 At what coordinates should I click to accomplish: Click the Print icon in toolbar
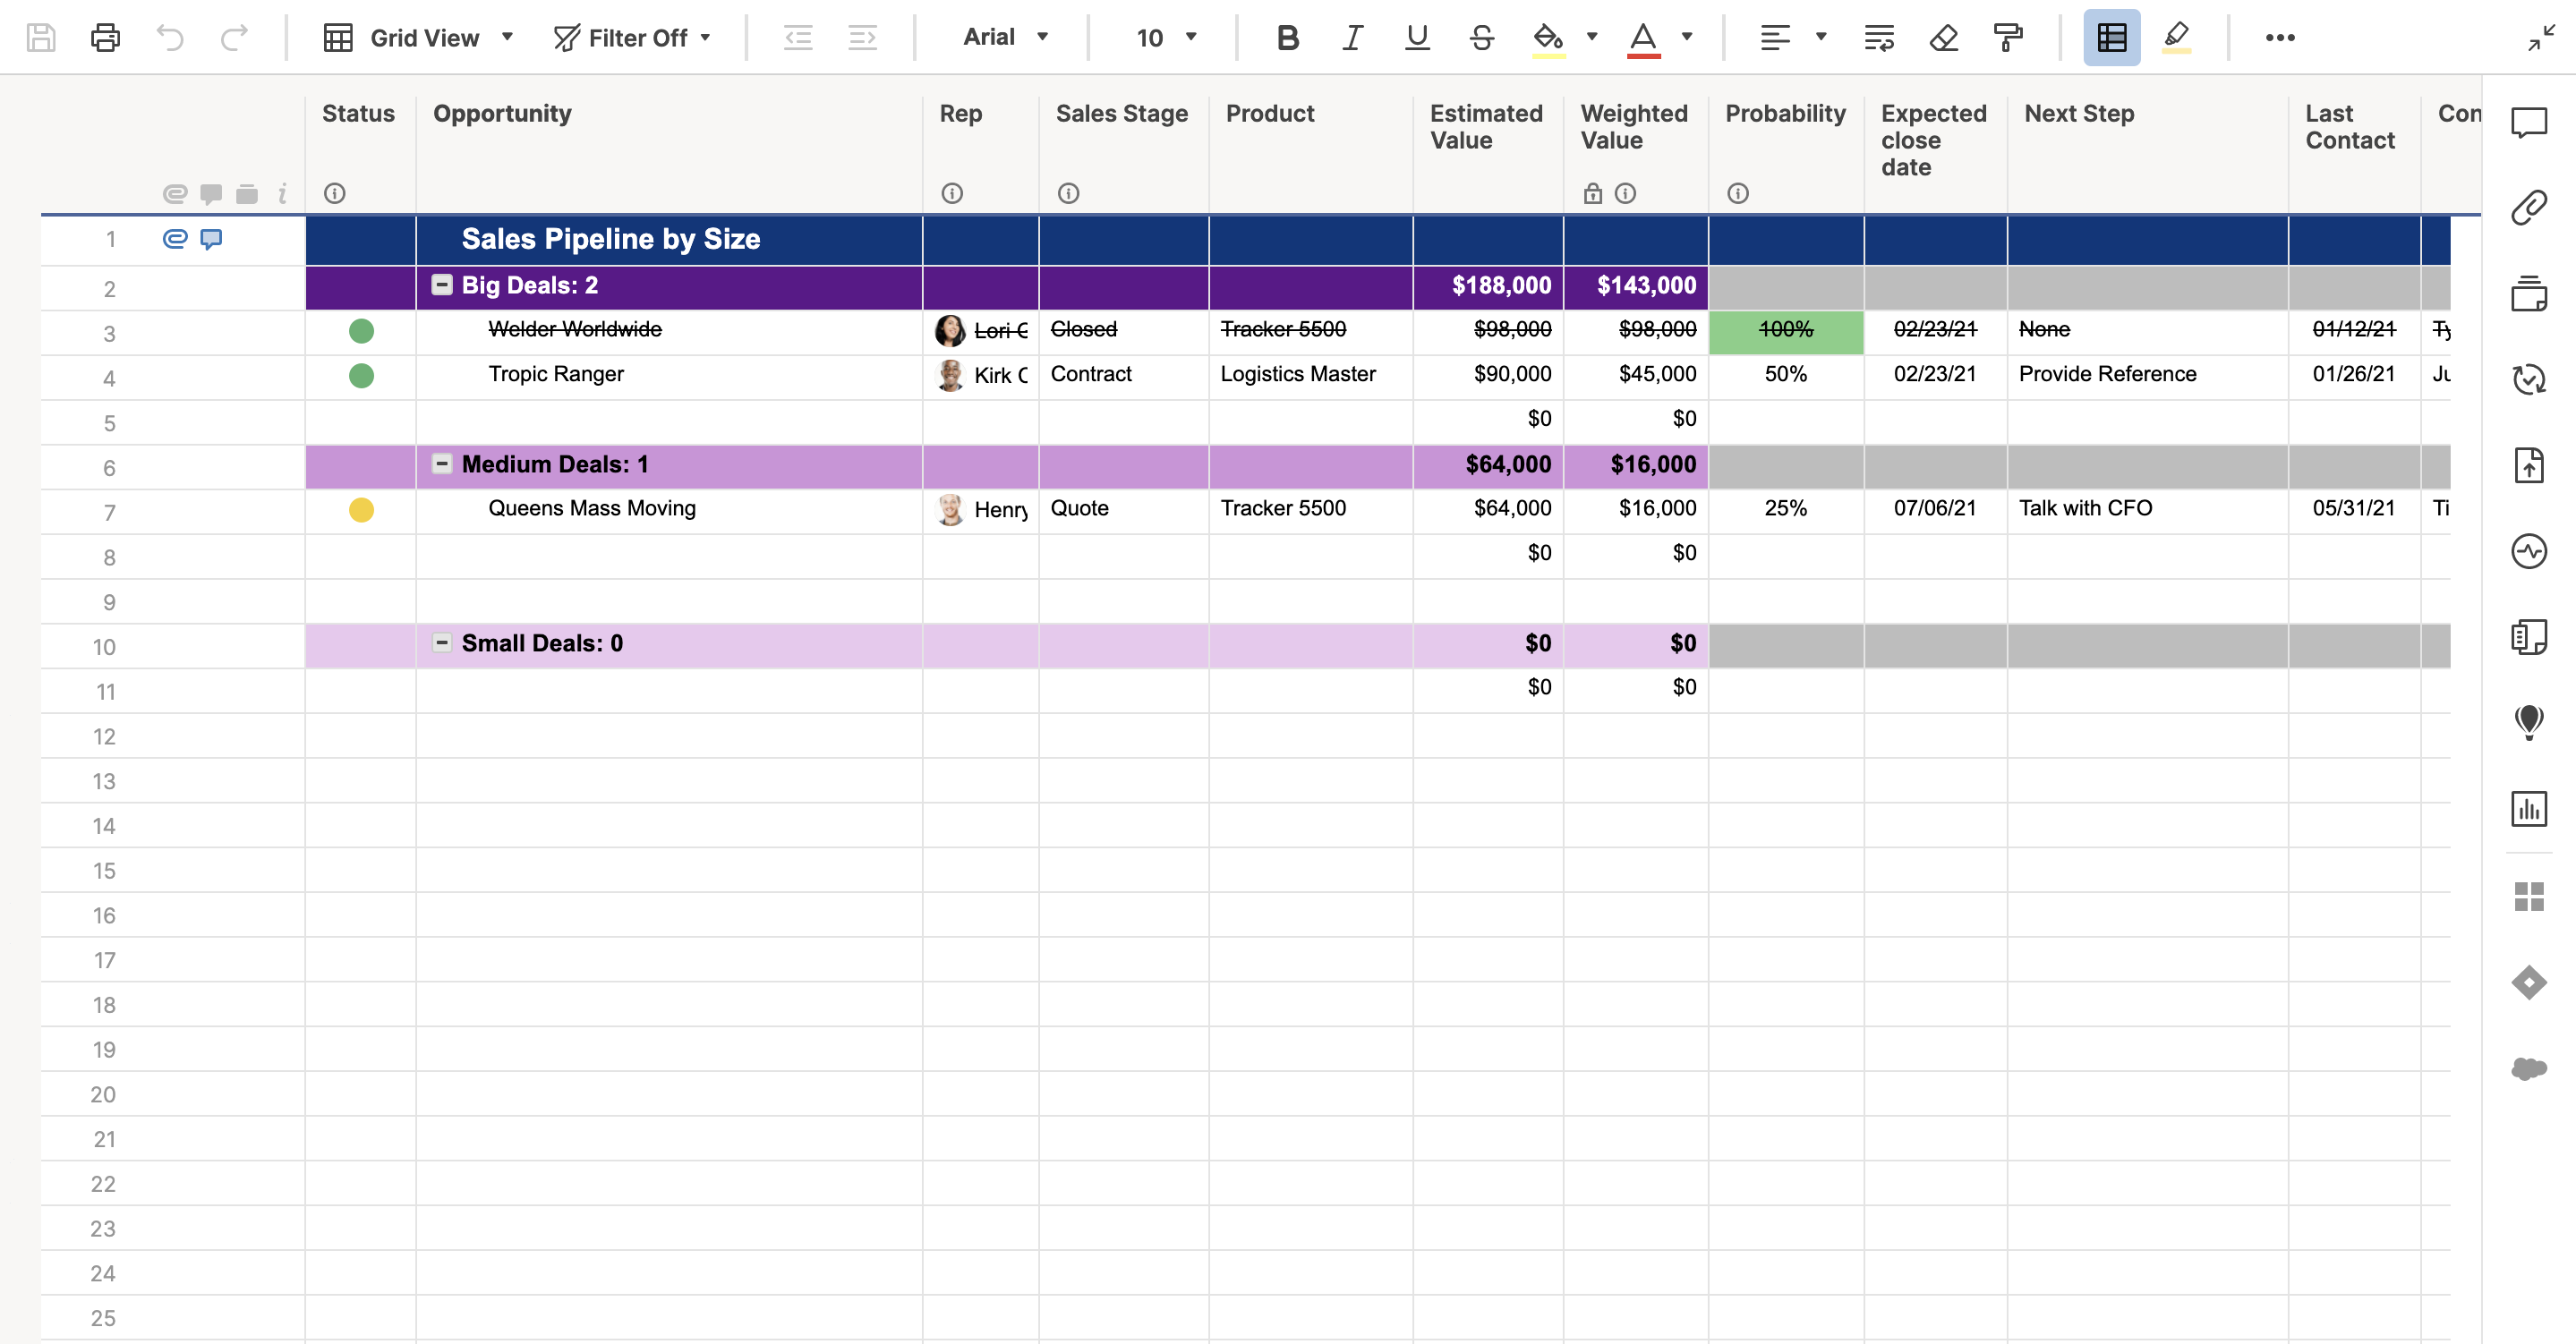pos(105,38)
